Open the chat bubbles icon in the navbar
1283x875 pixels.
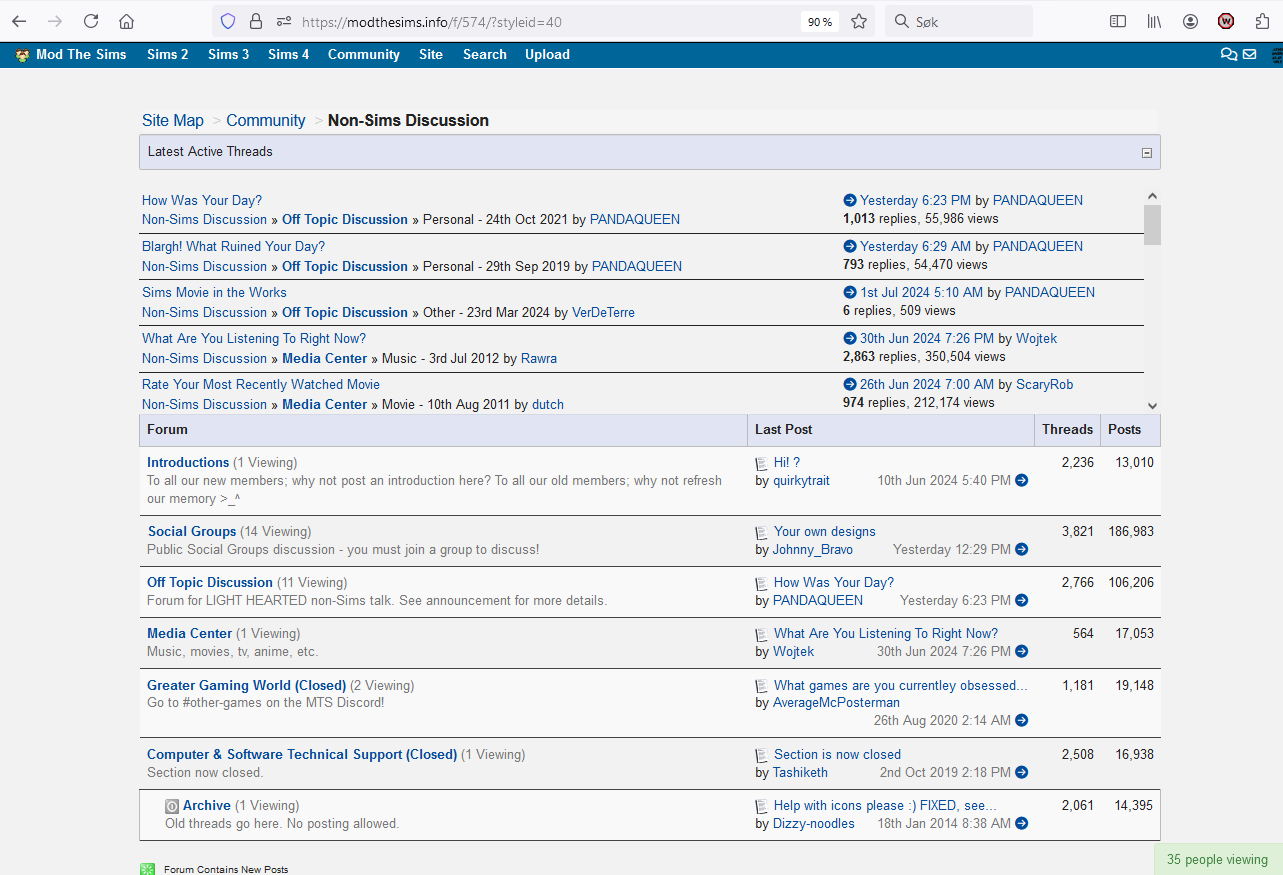pos(1229,54)
